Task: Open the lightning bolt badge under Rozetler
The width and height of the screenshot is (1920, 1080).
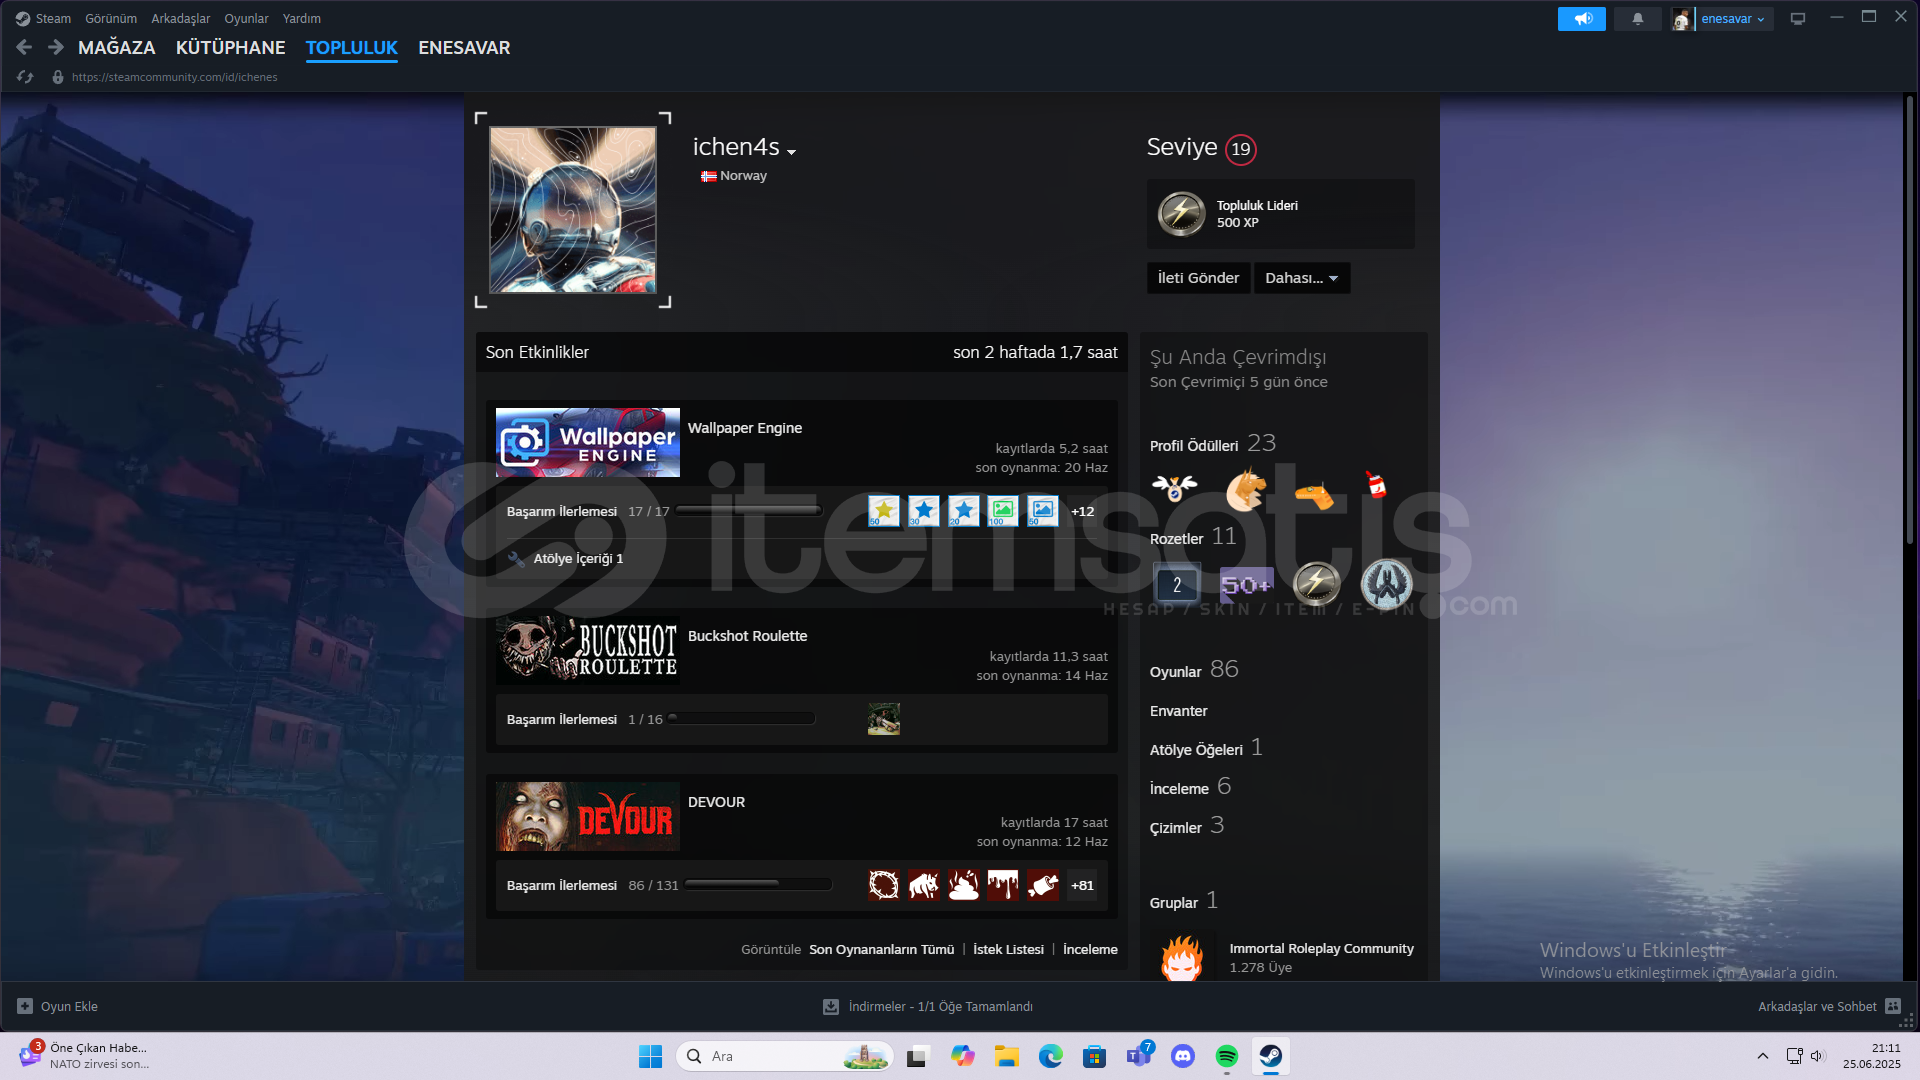Action: pyautogui.click(x=1316, y=585)
